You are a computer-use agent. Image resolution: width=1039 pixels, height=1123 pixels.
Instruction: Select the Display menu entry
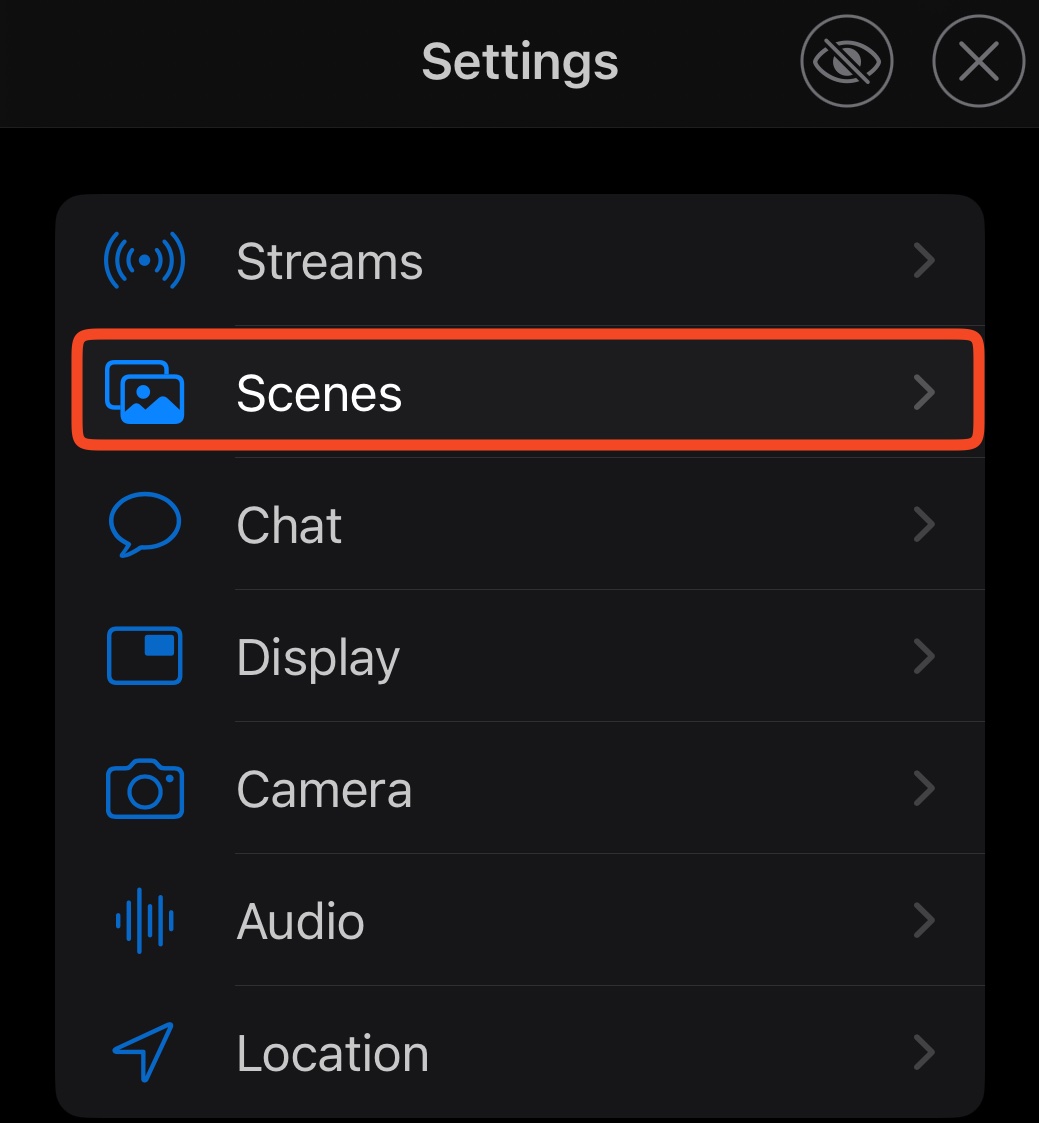coord(520,656)
